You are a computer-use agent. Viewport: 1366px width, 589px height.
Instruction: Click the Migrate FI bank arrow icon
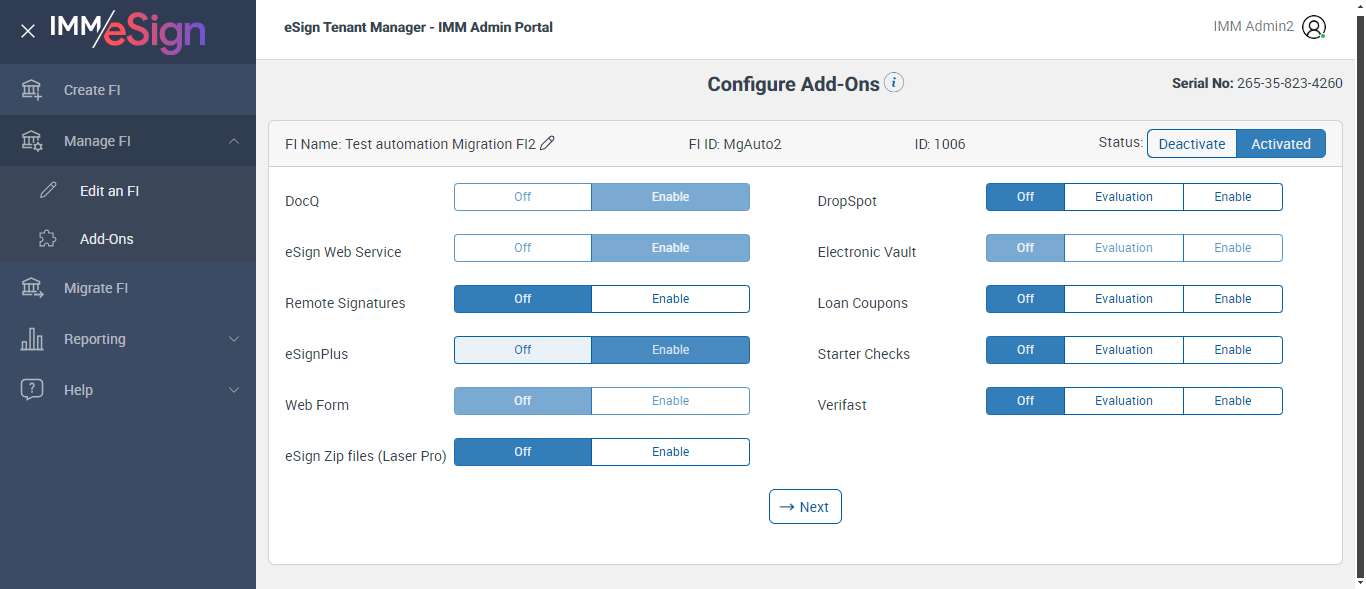click(x=32, y=288)
